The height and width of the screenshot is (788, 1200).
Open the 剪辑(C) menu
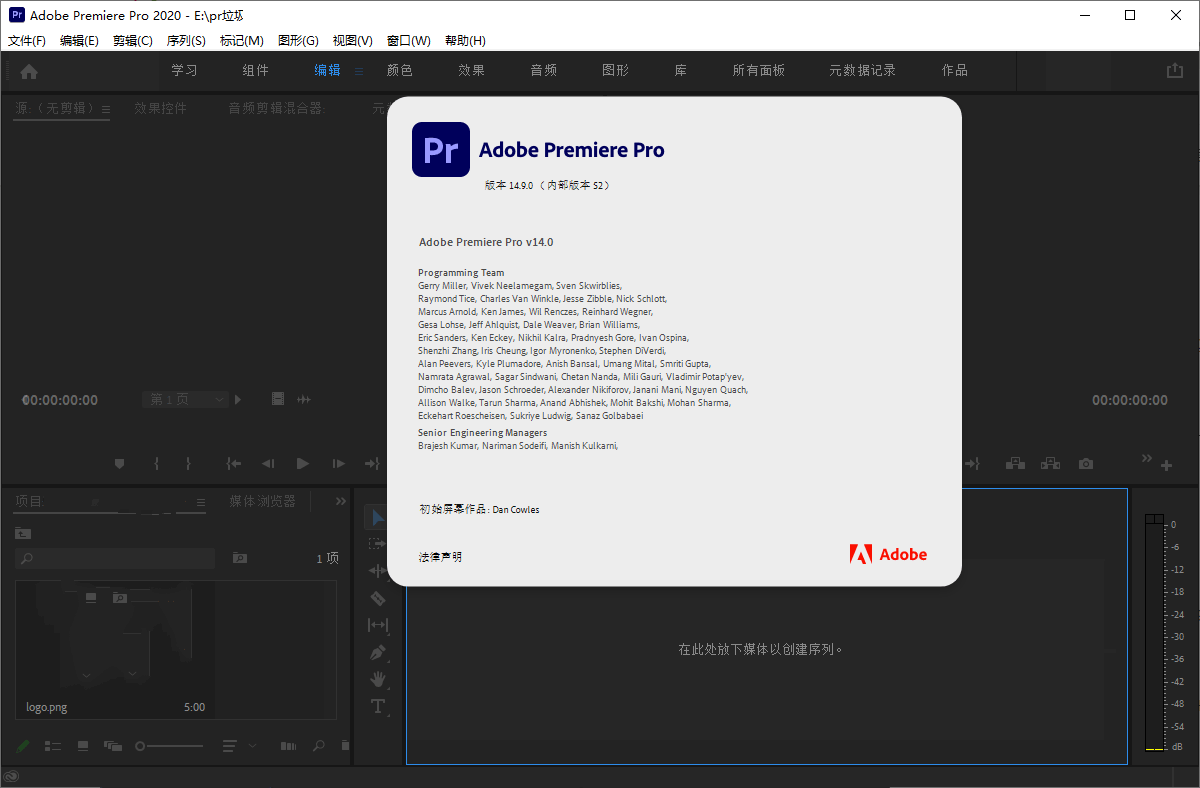pyautogui.click(x=133, y=41)
